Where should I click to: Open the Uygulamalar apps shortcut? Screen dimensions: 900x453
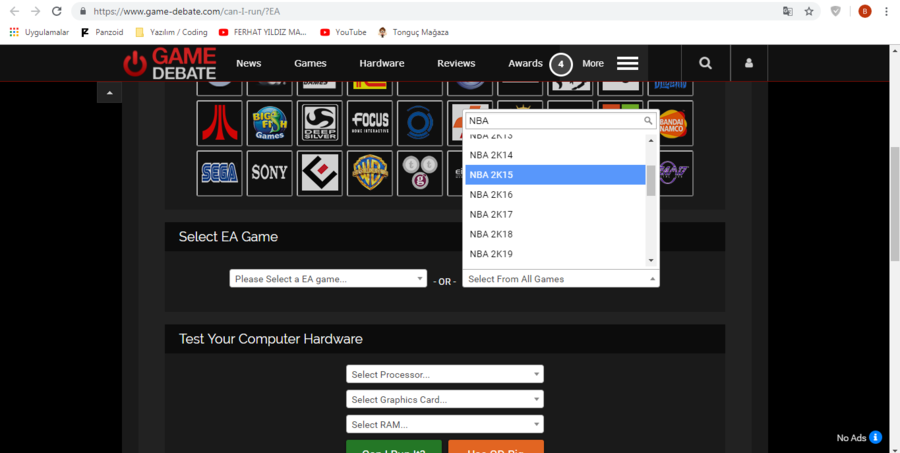pos(39,32)
